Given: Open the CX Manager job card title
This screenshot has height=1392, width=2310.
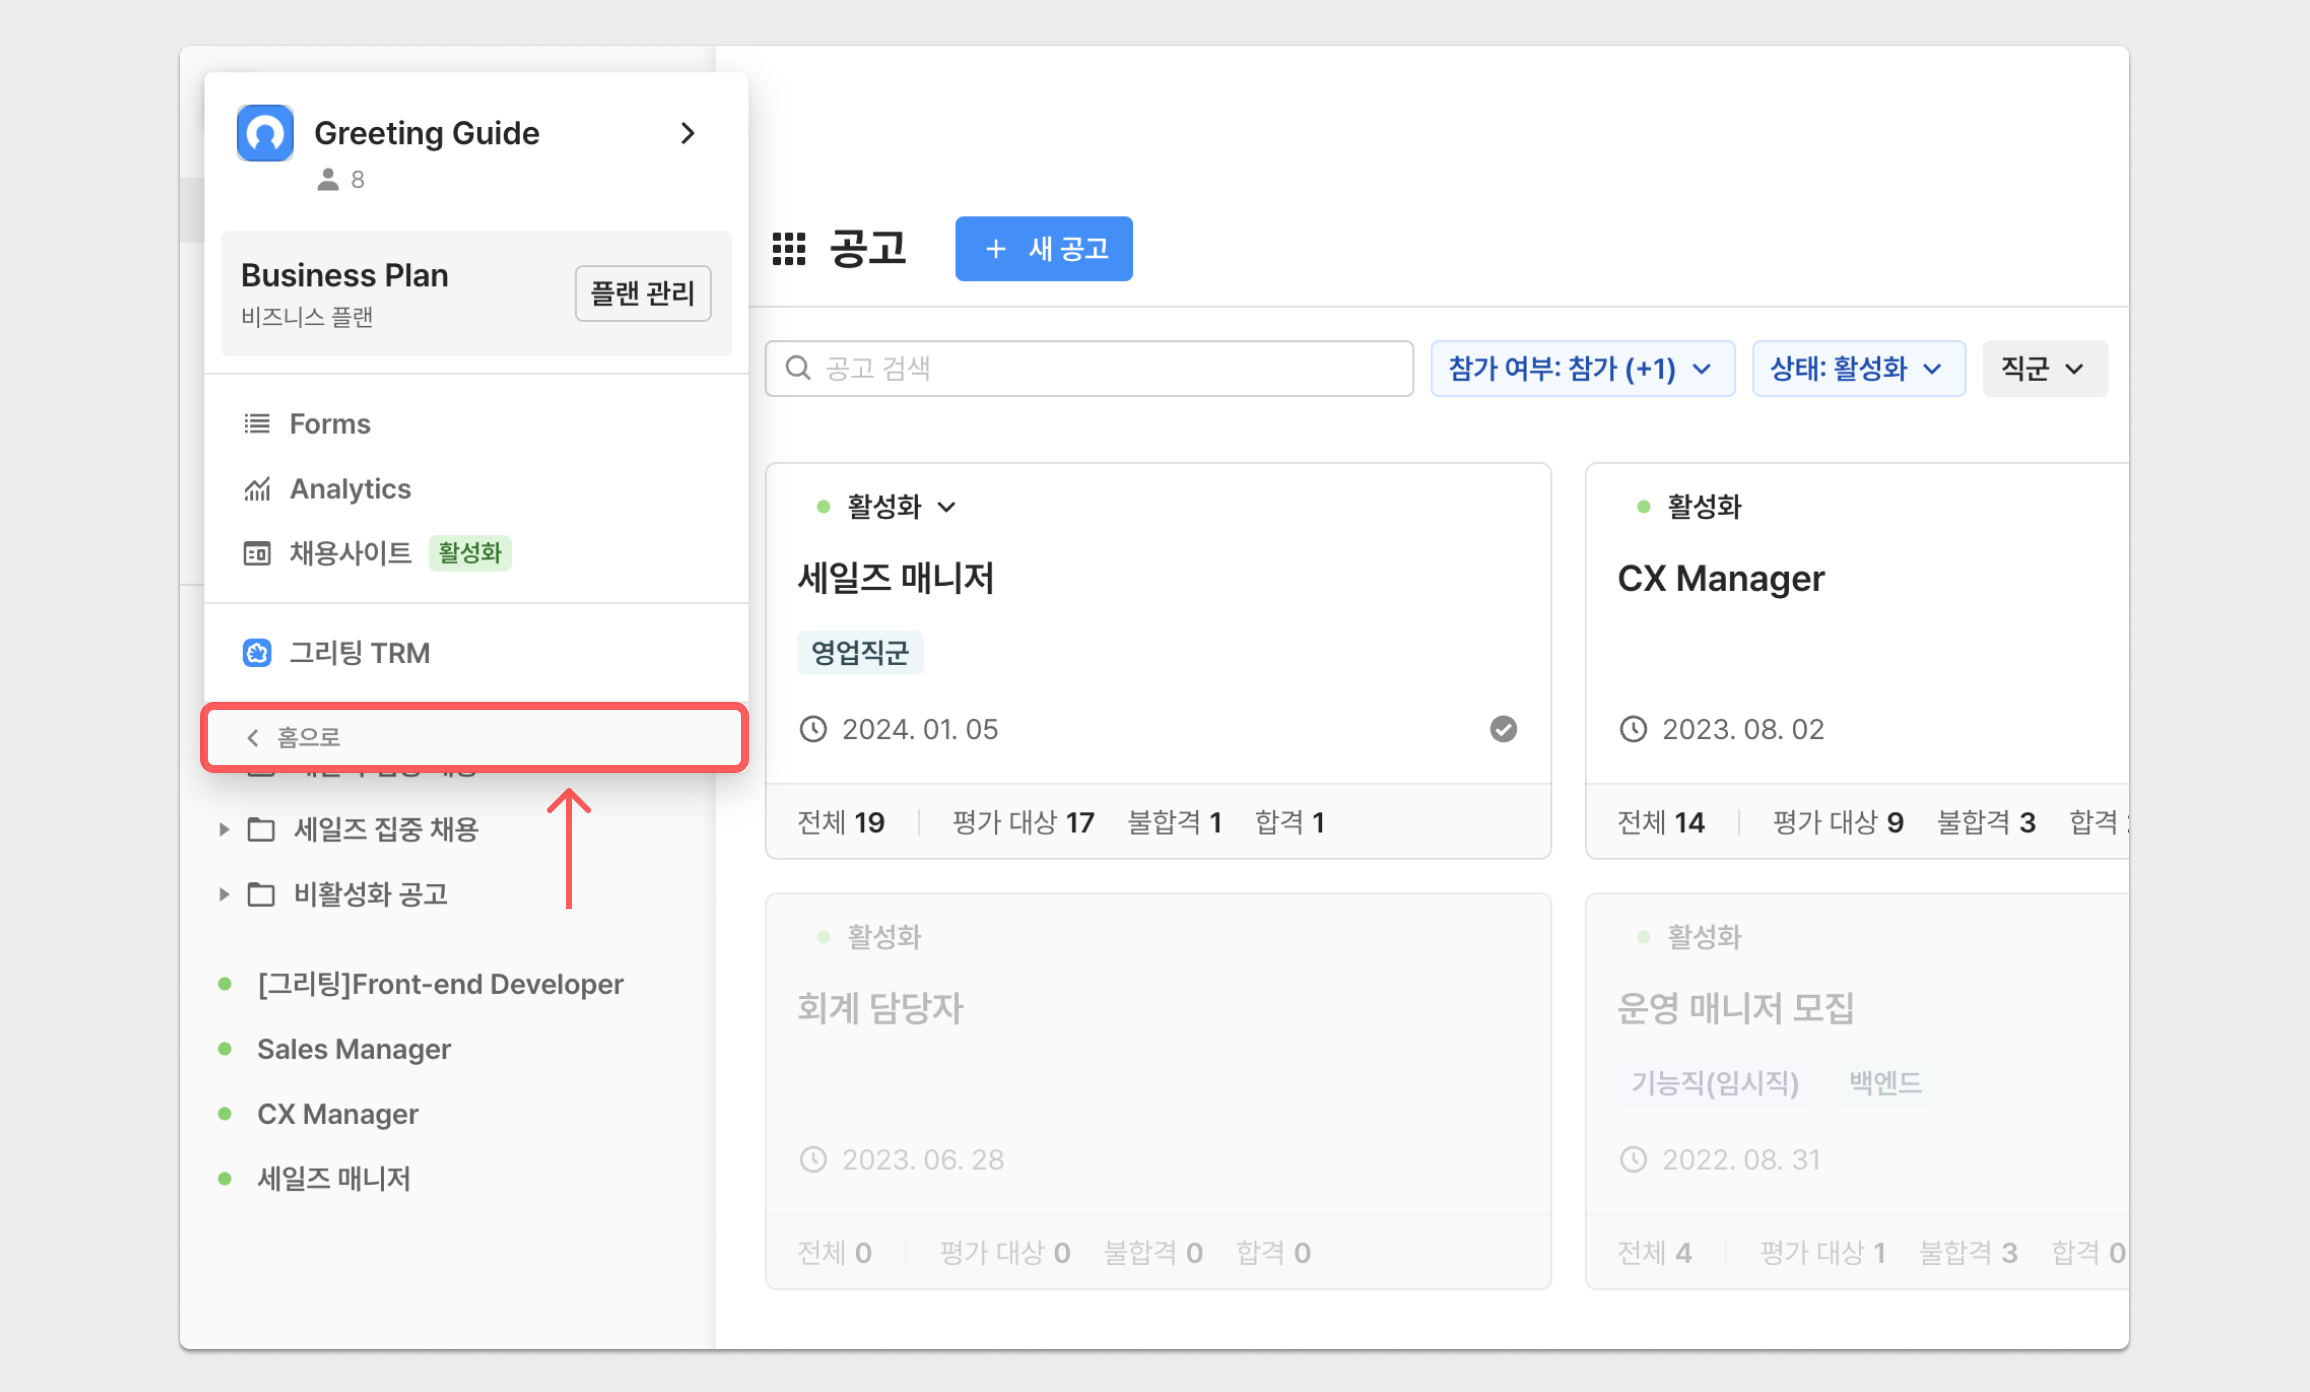Looking at the screenshot, I should pyautogui.click(x=1721, y=578).
